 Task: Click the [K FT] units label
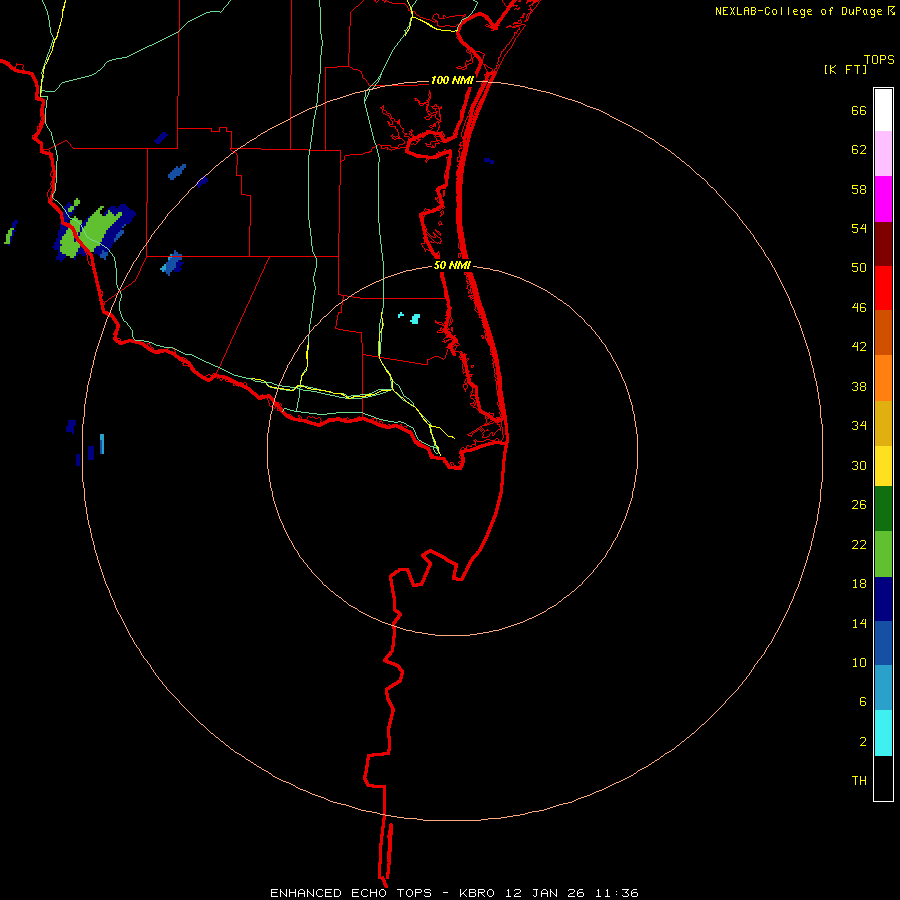click(845, 69)
